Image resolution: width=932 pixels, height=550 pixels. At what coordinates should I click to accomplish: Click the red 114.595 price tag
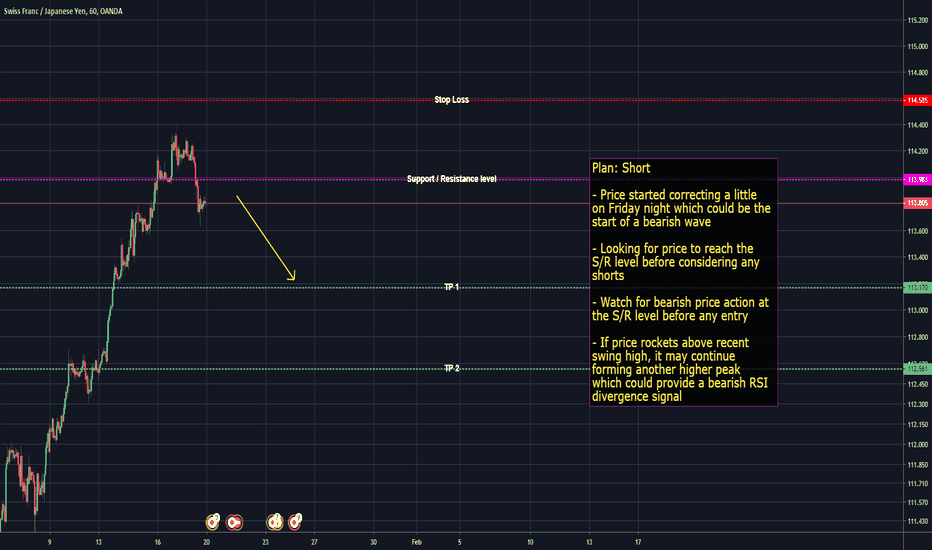(916, 101)
